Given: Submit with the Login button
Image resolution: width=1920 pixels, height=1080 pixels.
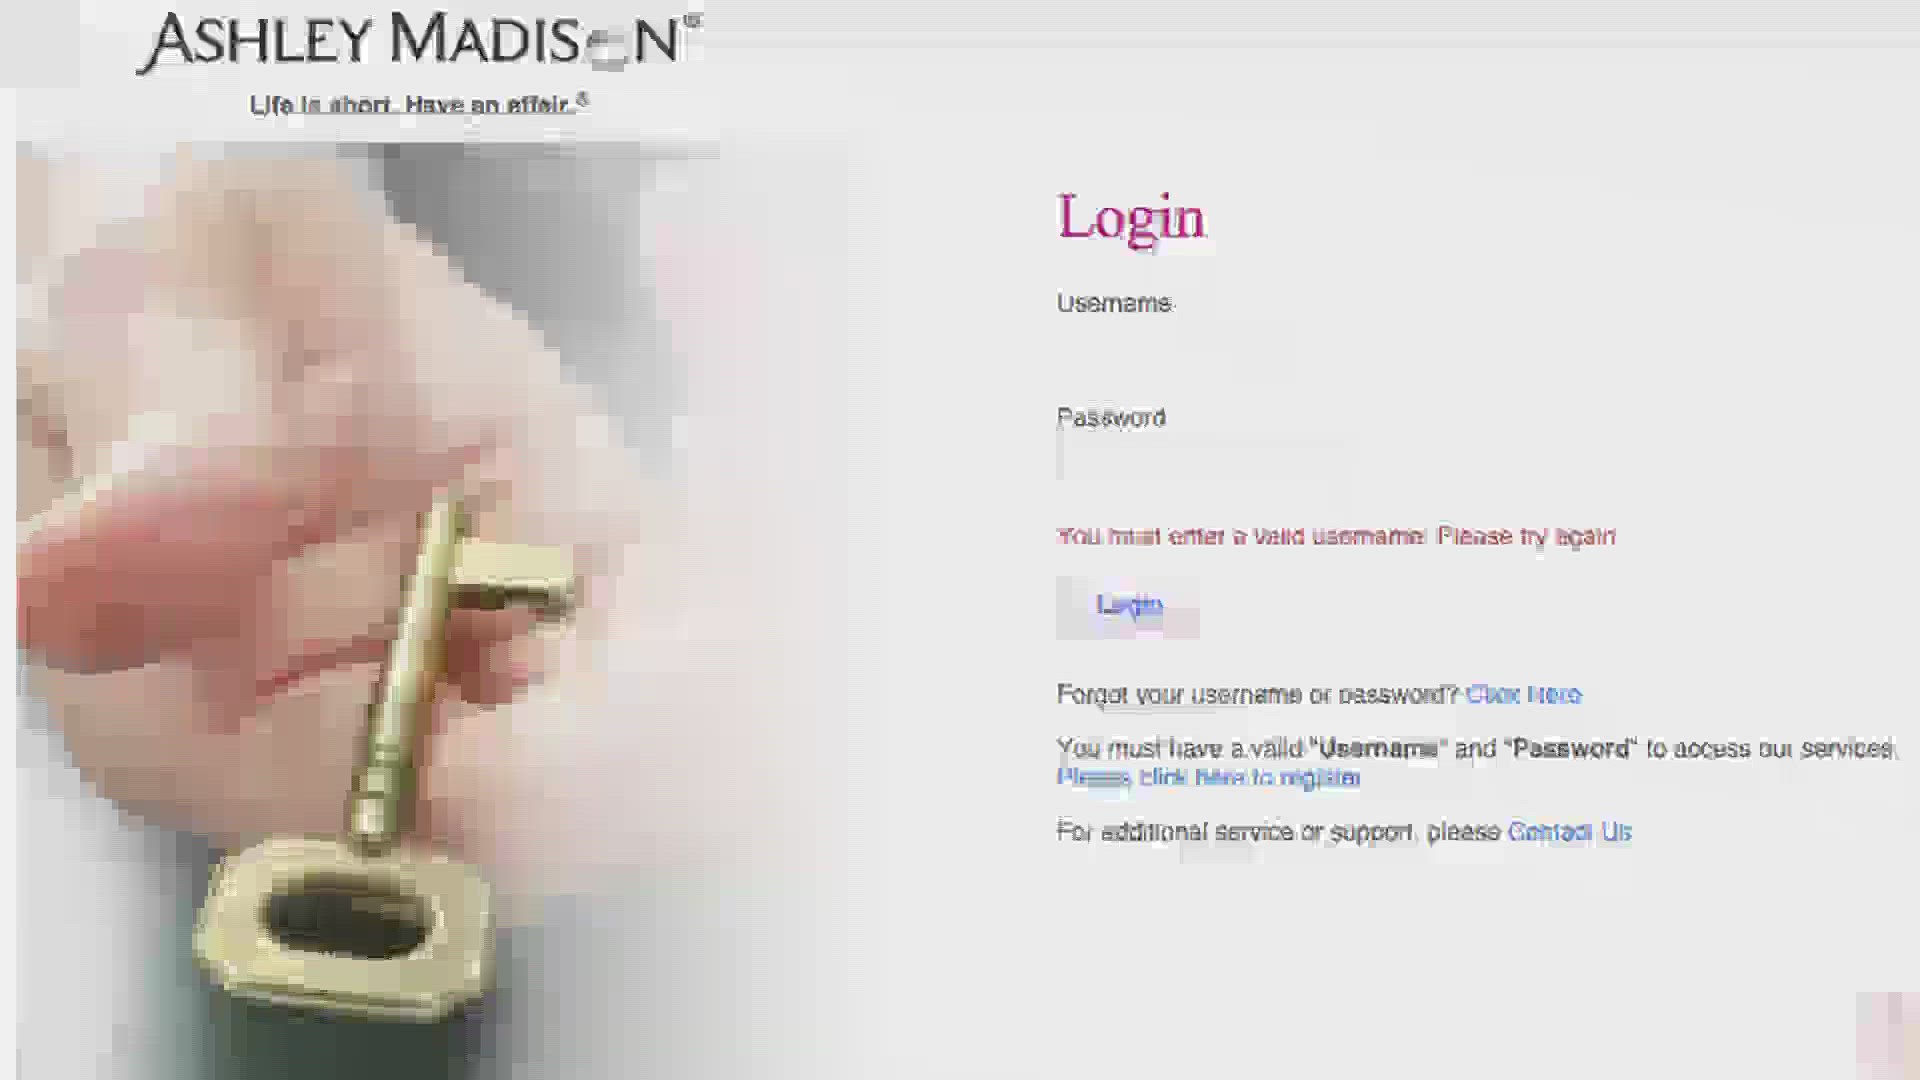Looking at the screenshot, I should (1128, 606).
